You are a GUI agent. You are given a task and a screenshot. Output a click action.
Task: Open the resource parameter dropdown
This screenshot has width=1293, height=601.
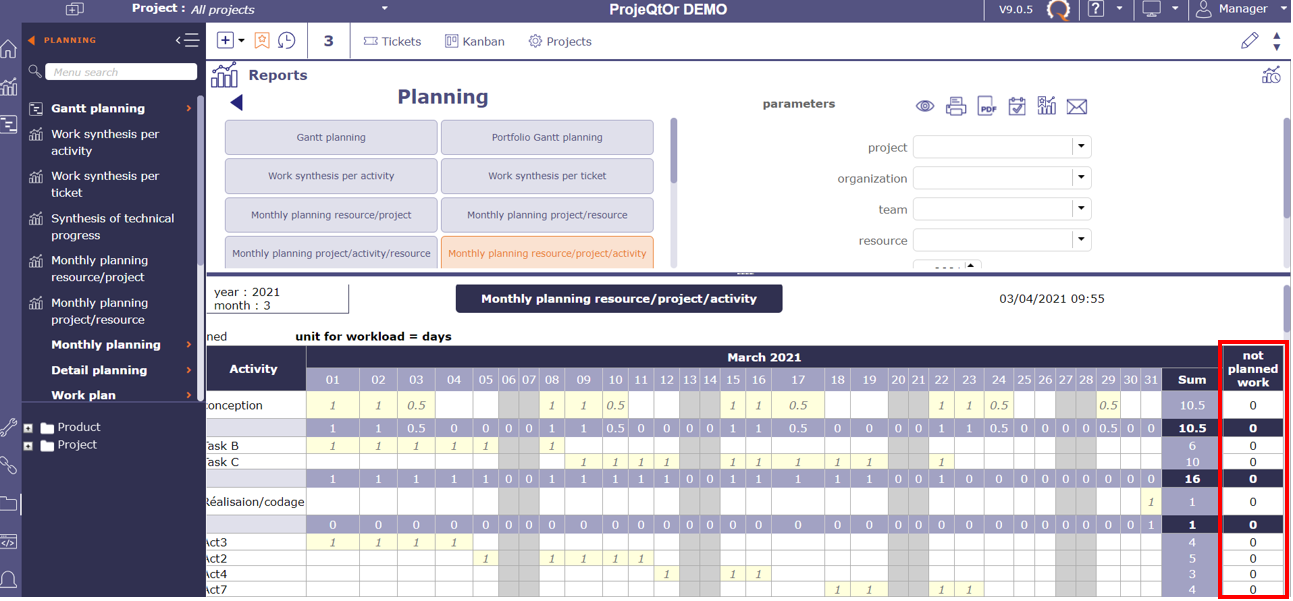[1081, 240]
